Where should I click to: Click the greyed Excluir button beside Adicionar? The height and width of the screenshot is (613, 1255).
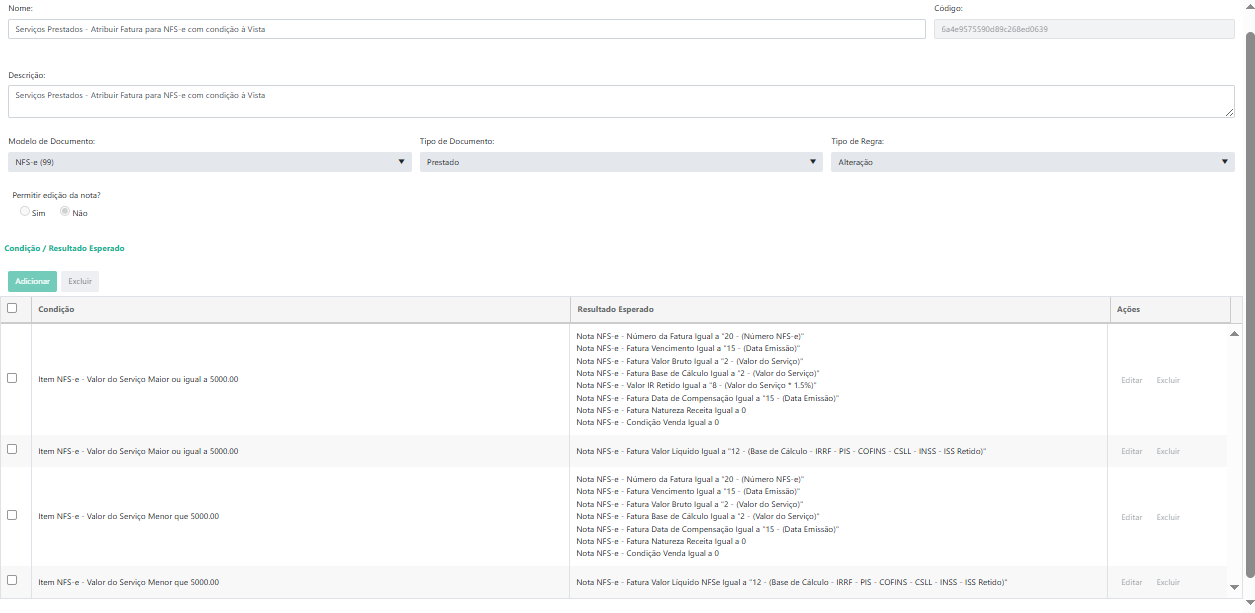80,281
